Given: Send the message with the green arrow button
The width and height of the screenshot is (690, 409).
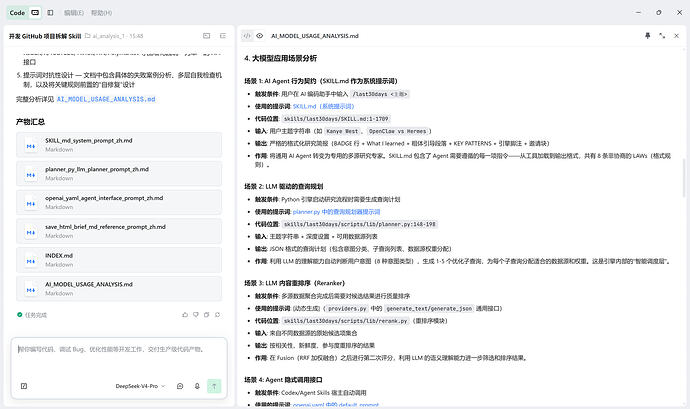Looking at the screenshot, I should click(x=214, y=386).
